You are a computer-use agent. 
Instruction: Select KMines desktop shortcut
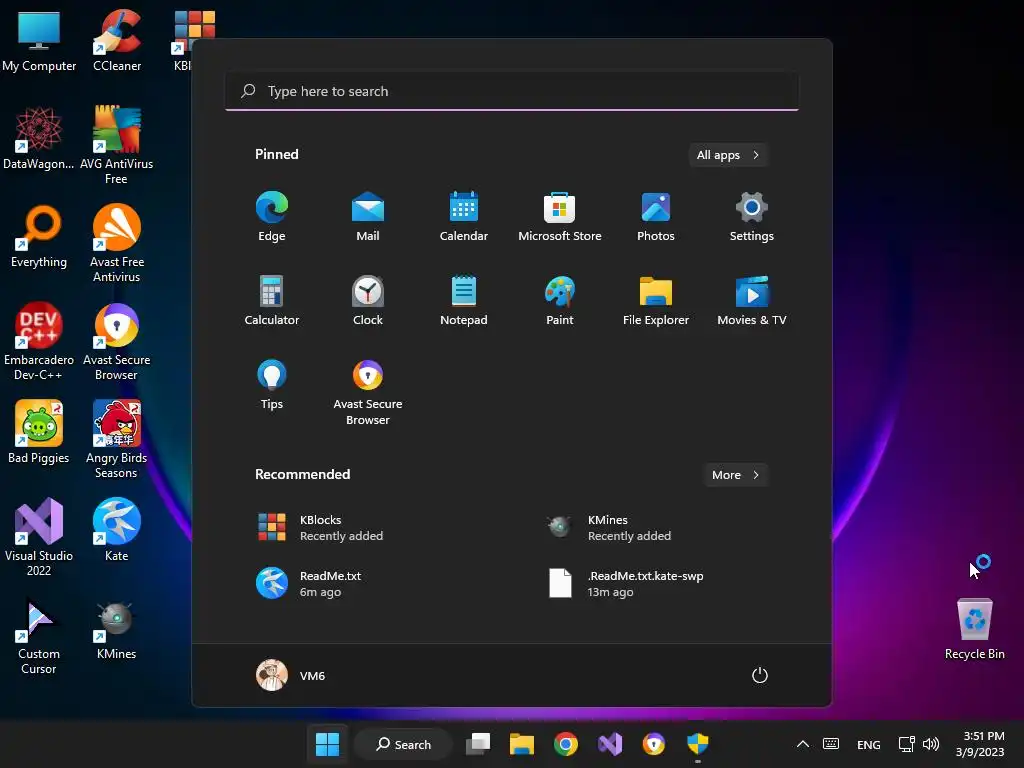pyautogui.click(x=117, y=630)
